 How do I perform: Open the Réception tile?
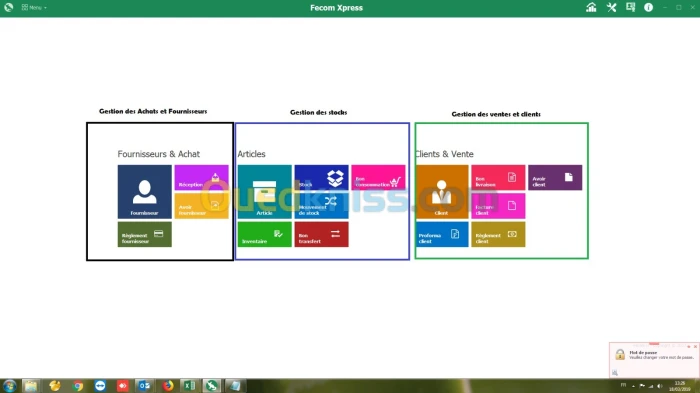(201, 177)
